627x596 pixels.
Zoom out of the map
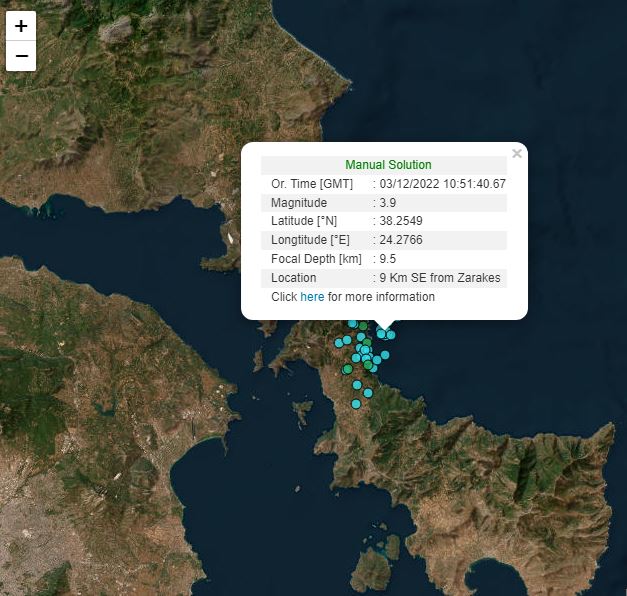click(x=21, y=56)
